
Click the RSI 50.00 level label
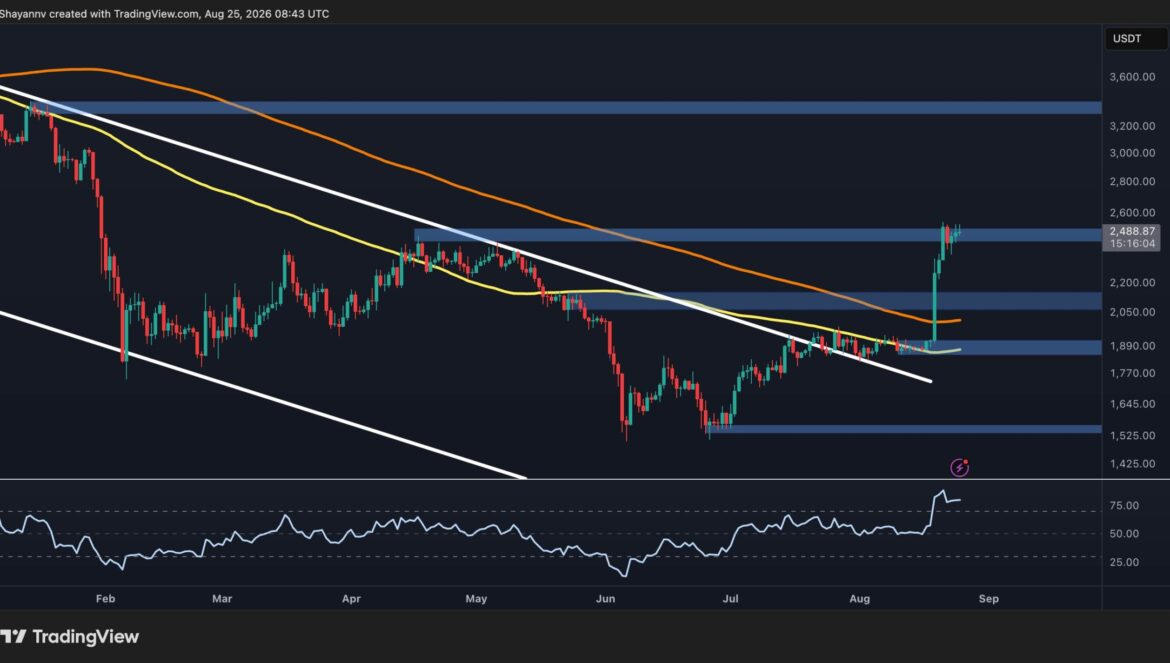point(1124,534)
